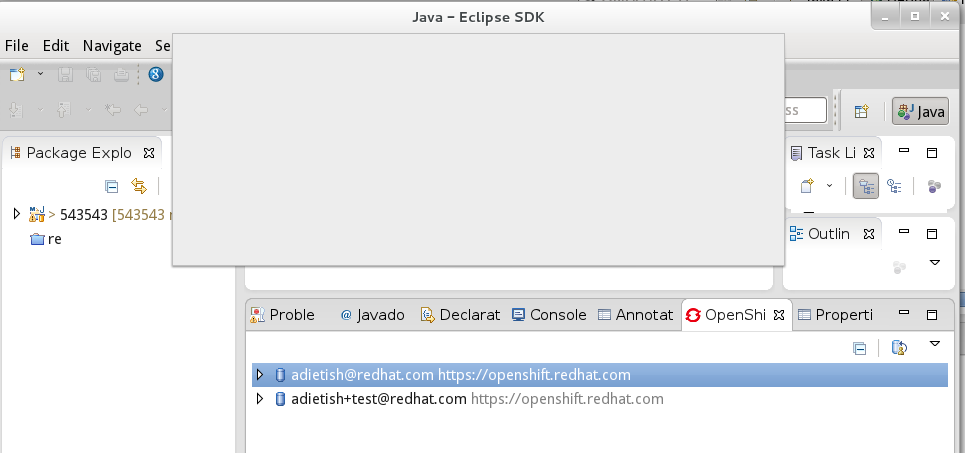Switch to the Console tab
Viewport: 965px width, 453px height.
point(549,315)
